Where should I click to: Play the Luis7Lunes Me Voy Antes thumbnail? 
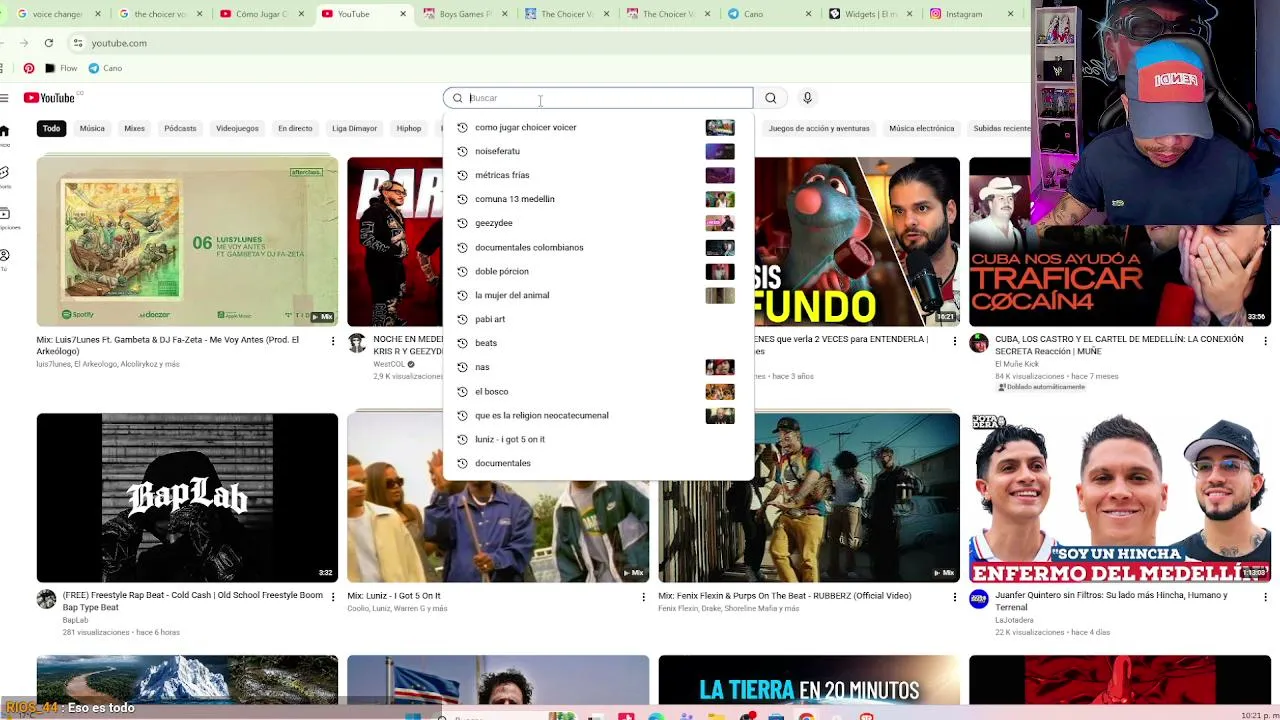[x=187, y=241]
